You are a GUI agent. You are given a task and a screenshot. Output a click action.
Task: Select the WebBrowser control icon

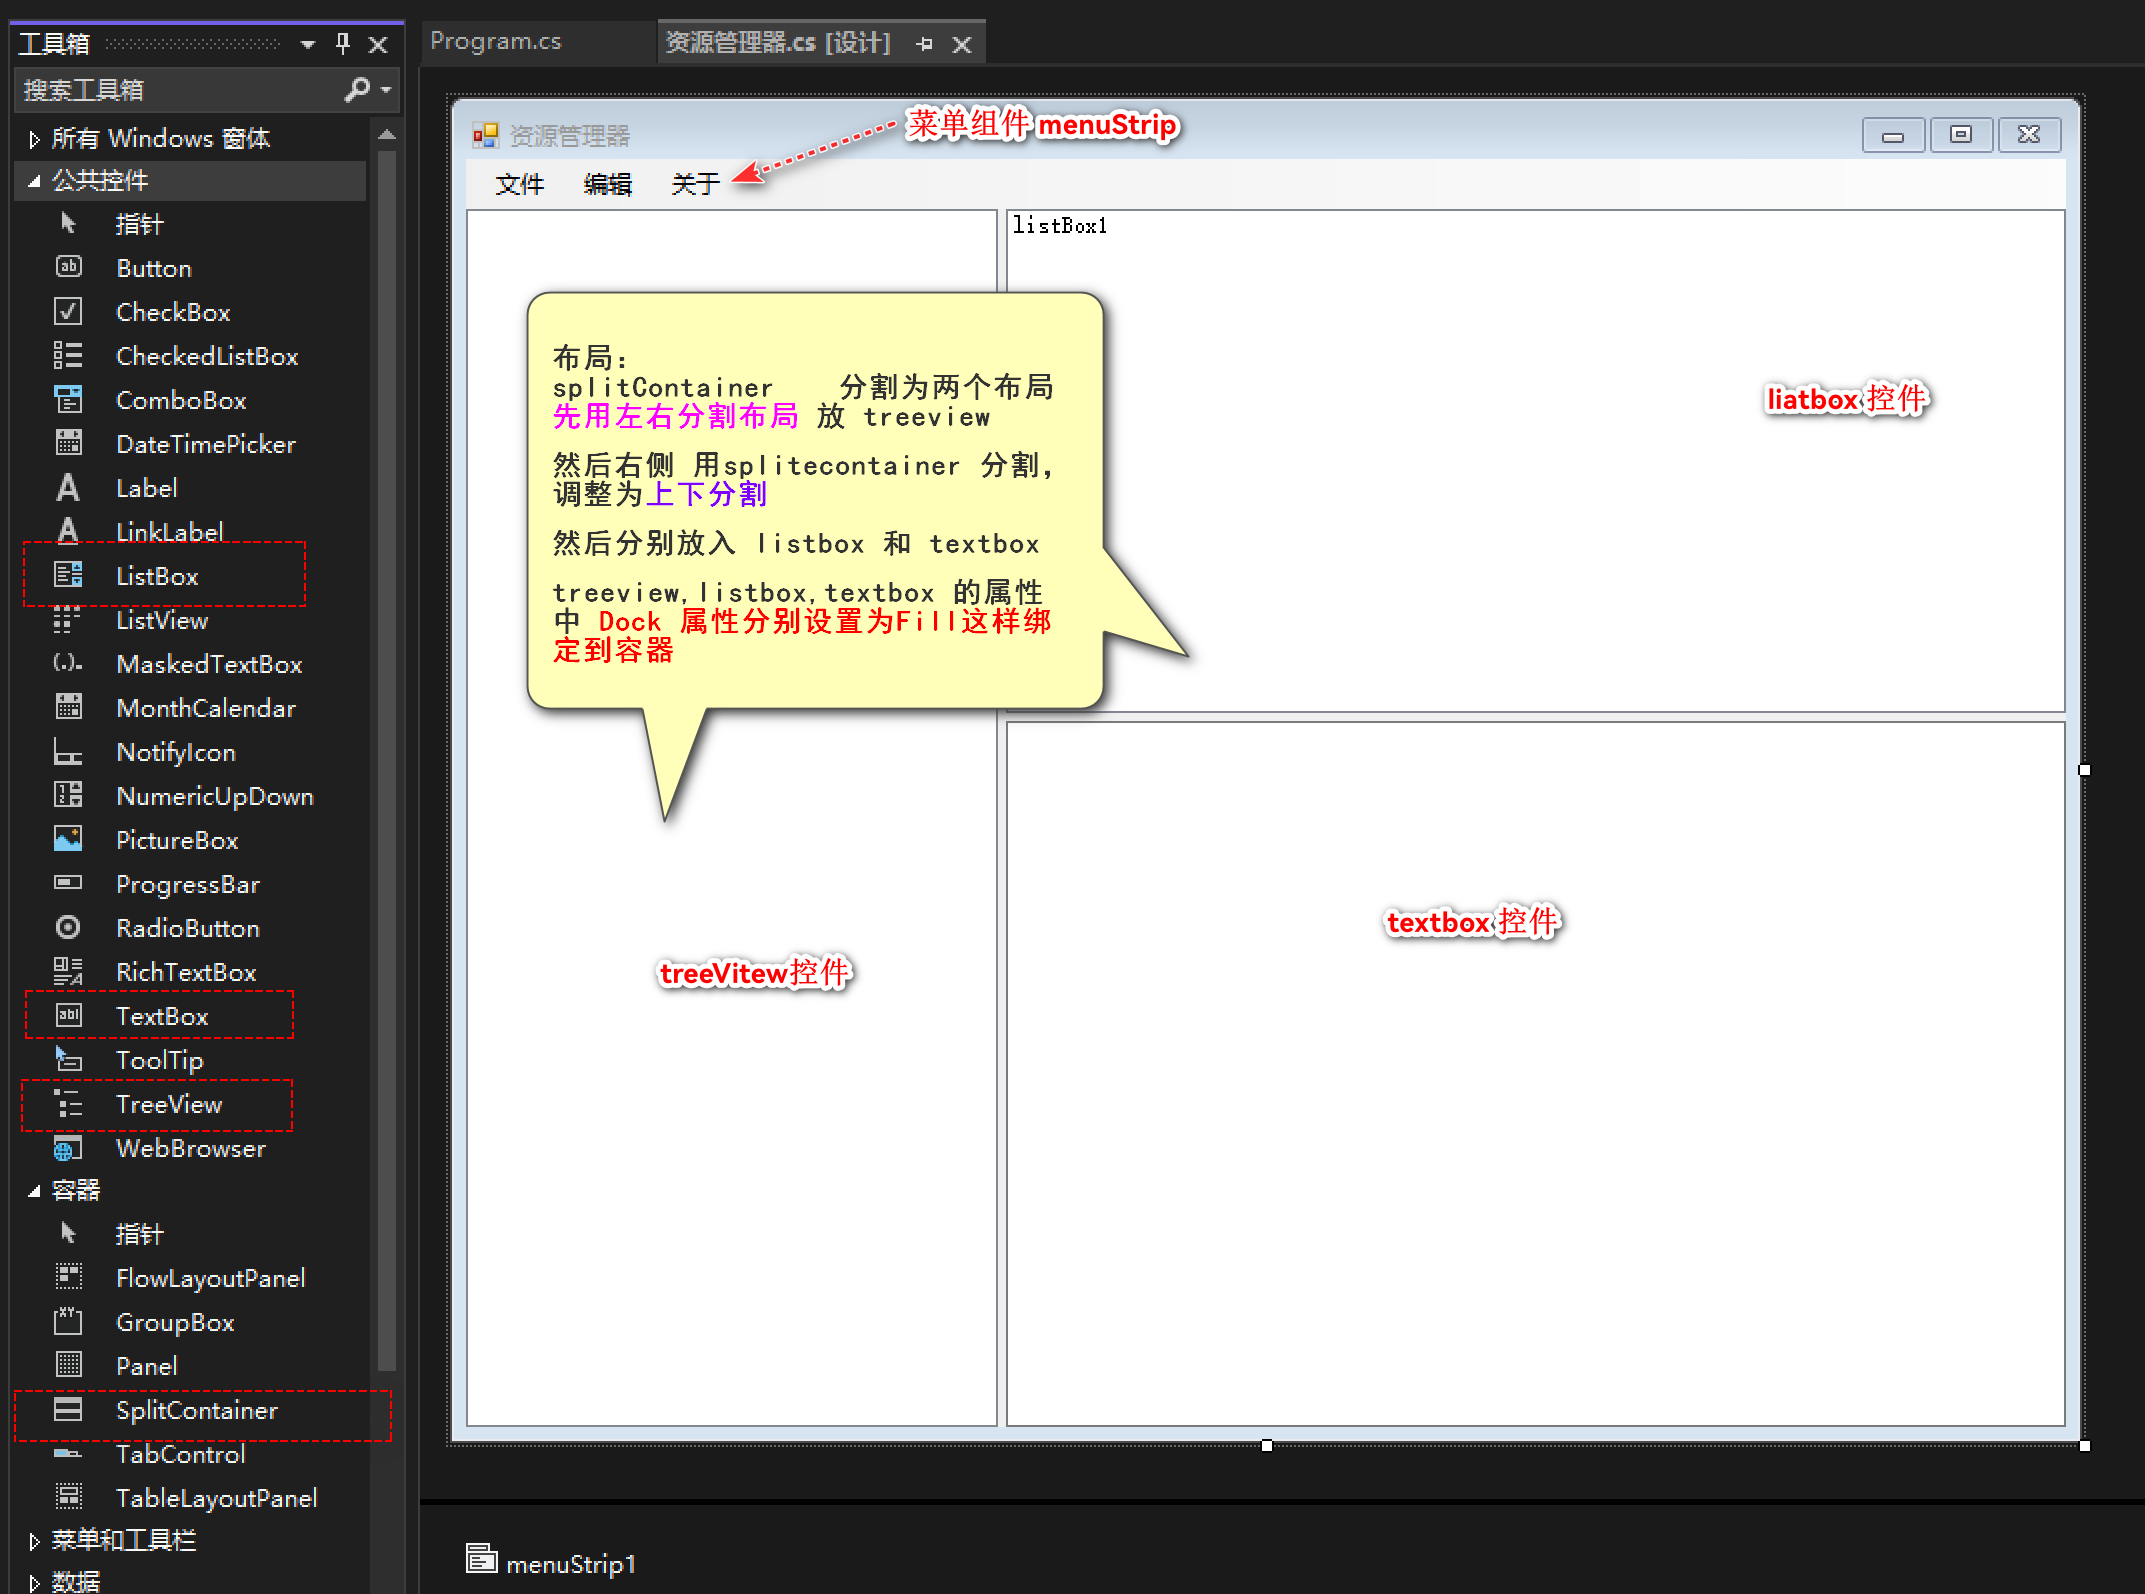68,1148
